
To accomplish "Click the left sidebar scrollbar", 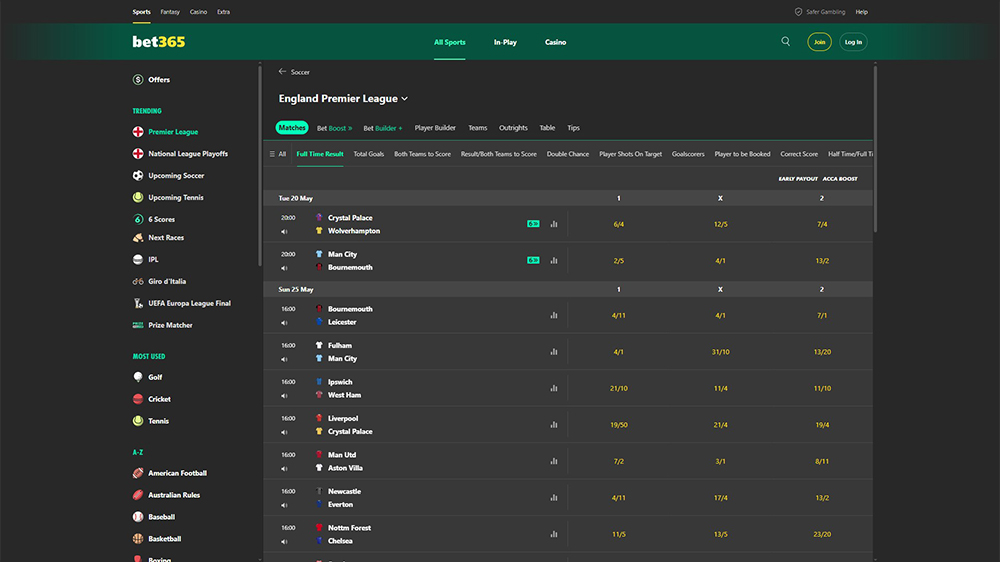I will coord(260,166).
